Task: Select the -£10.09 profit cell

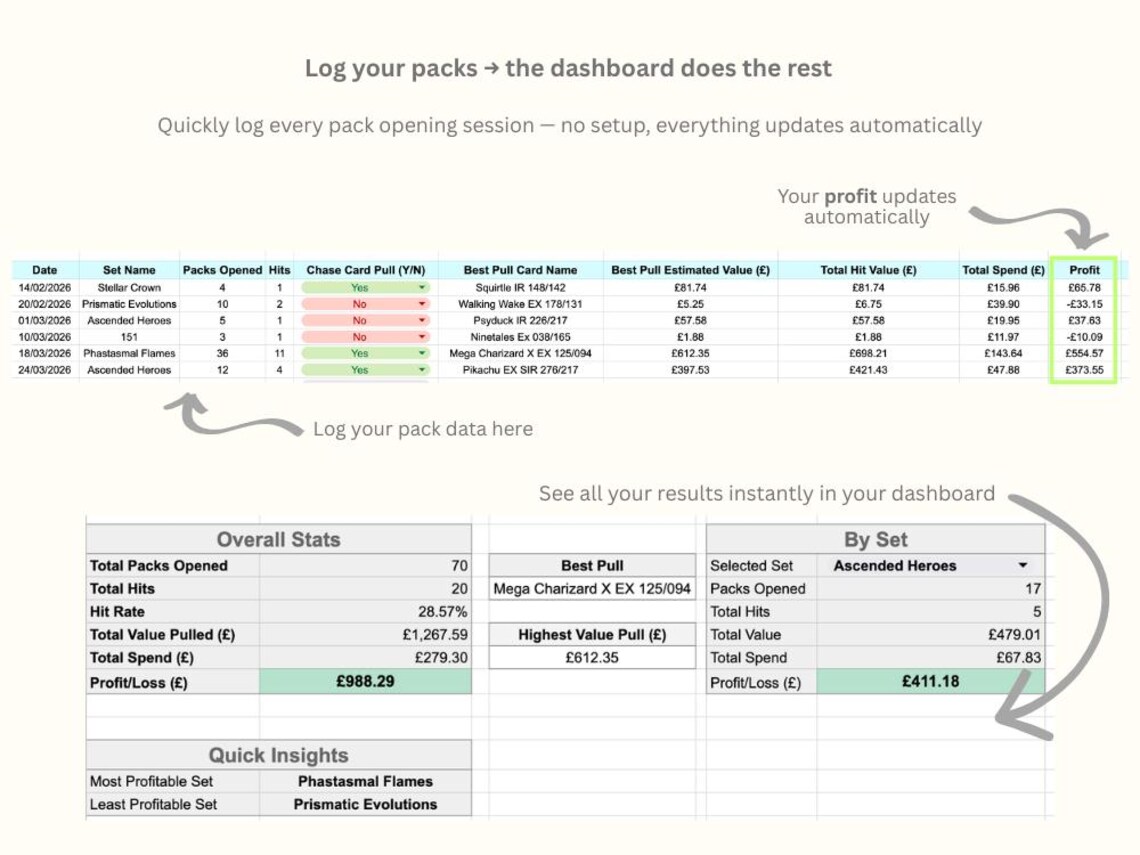Action: click(1084, 337)
